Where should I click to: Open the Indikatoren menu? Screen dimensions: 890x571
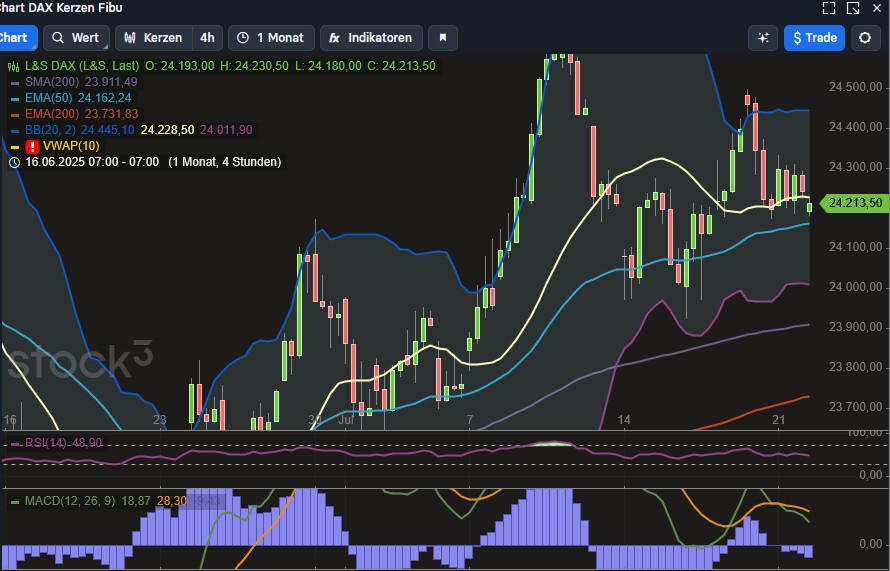[x=371, y=38]
